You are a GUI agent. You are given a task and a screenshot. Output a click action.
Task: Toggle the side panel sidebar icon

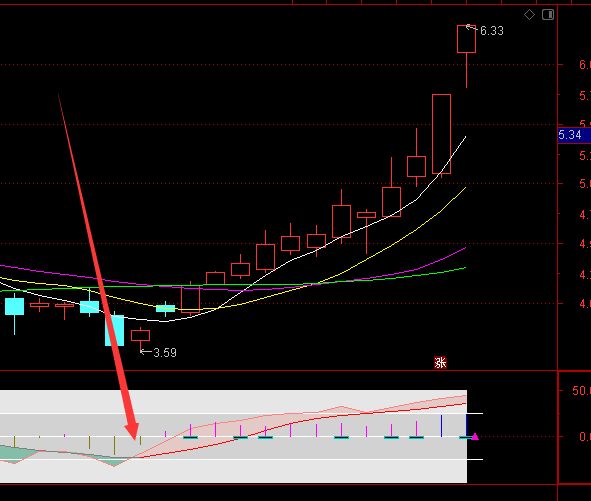pyautogui.click(x=548, y=15)
